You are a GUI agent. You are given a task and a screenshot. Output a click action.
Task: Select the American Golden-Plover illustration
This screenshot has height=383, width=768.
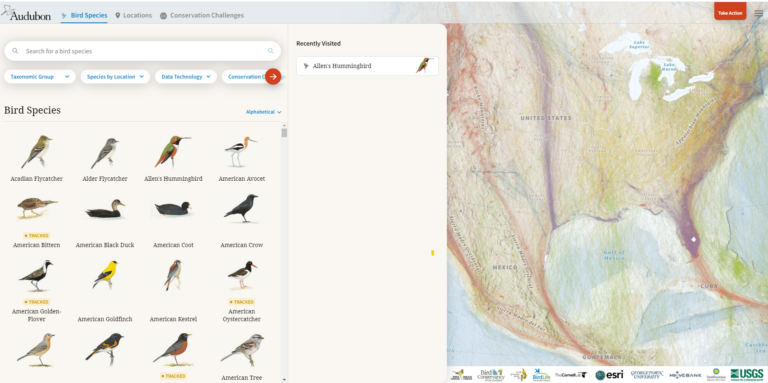[36, 275]
